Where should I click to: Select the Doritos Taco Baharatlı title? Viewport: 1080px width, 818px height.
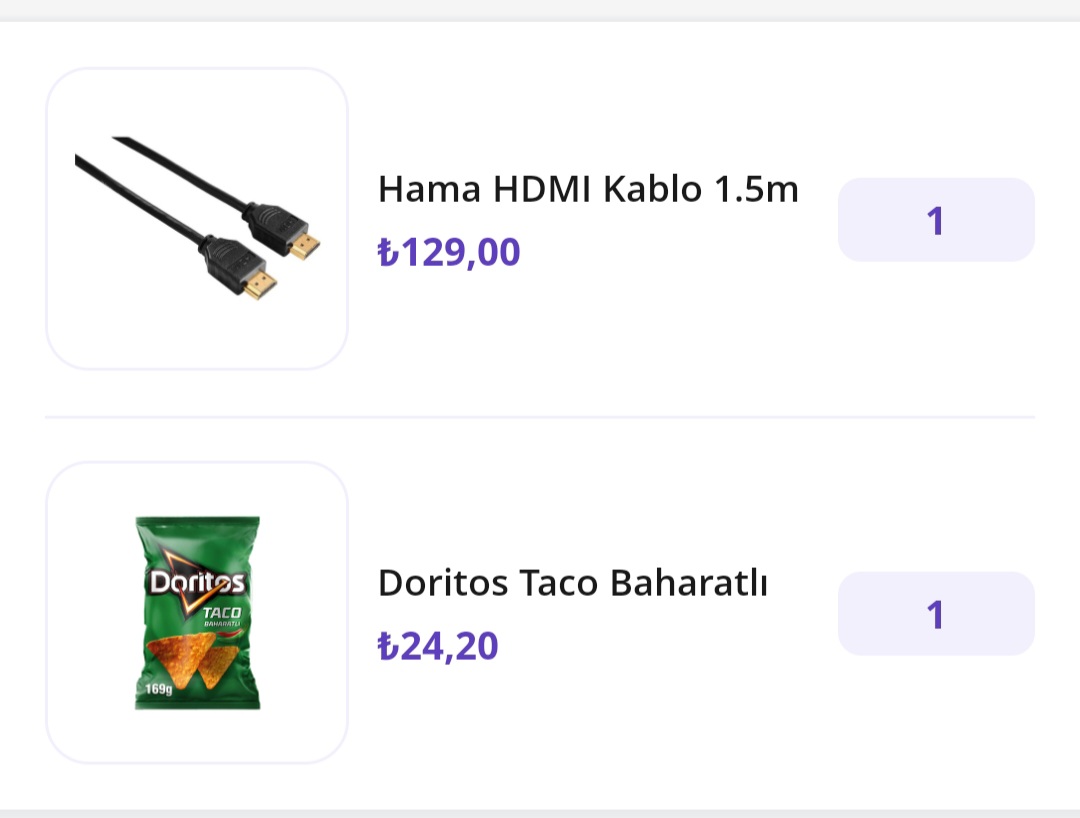[x=572, y=582]
